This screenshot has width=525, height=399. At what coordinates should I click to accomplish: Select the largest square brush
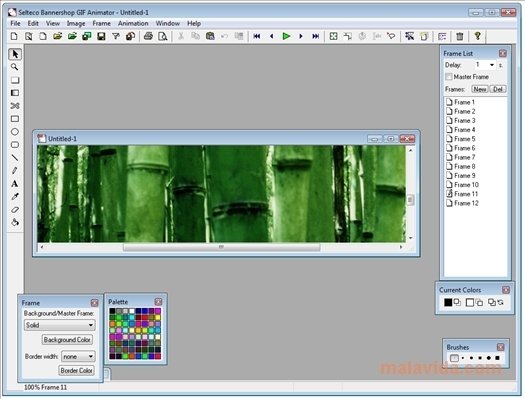point(498,358)
